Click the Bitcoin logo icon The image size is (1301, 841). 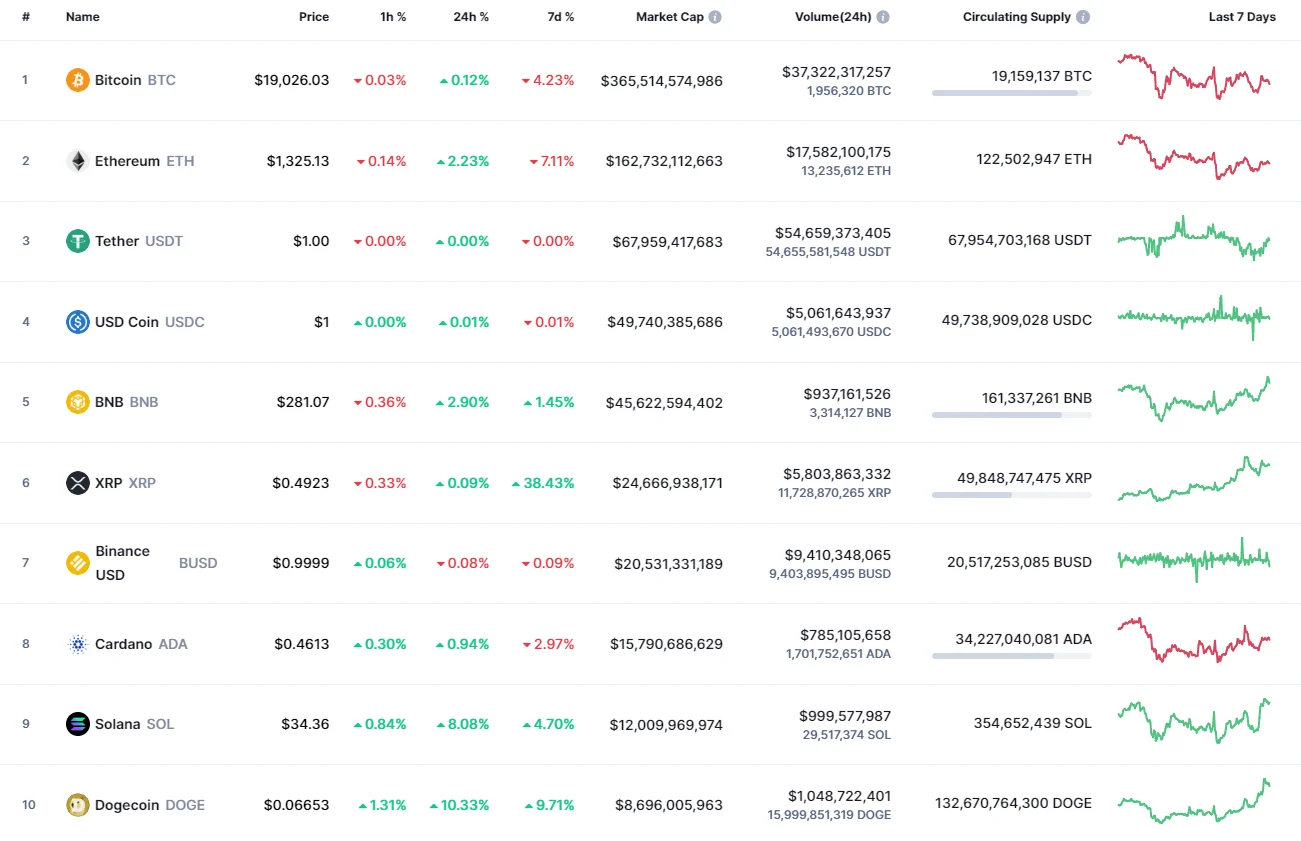(77, 79)
